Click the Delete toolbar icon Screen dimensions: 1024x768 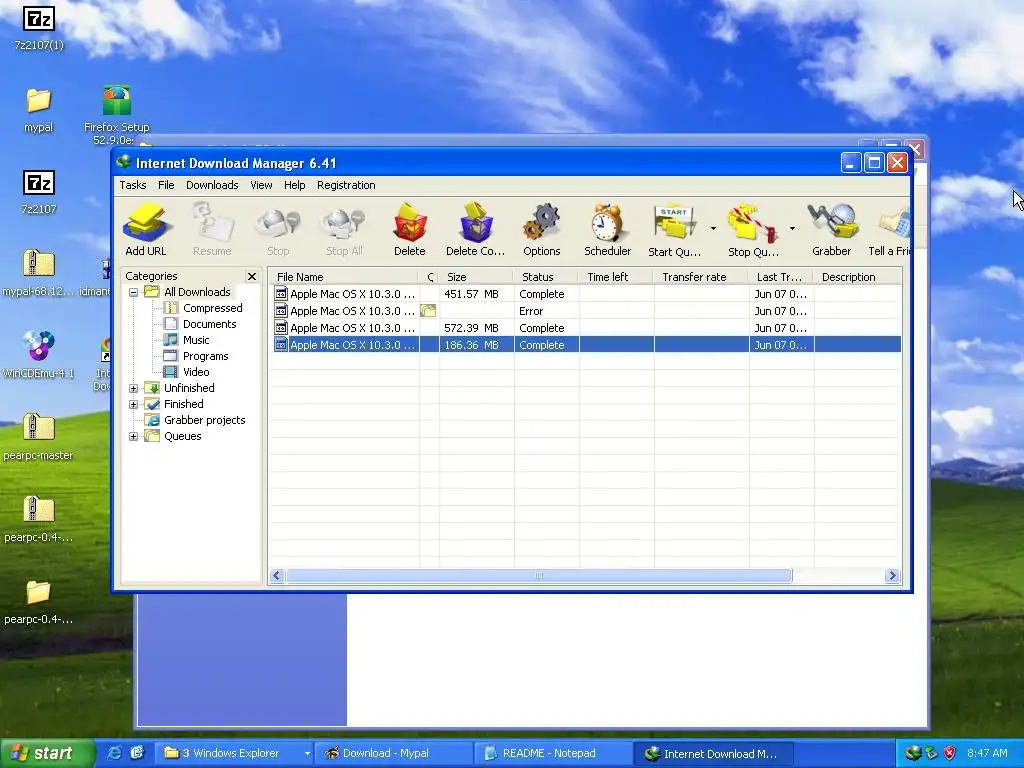tap(409, 229)
